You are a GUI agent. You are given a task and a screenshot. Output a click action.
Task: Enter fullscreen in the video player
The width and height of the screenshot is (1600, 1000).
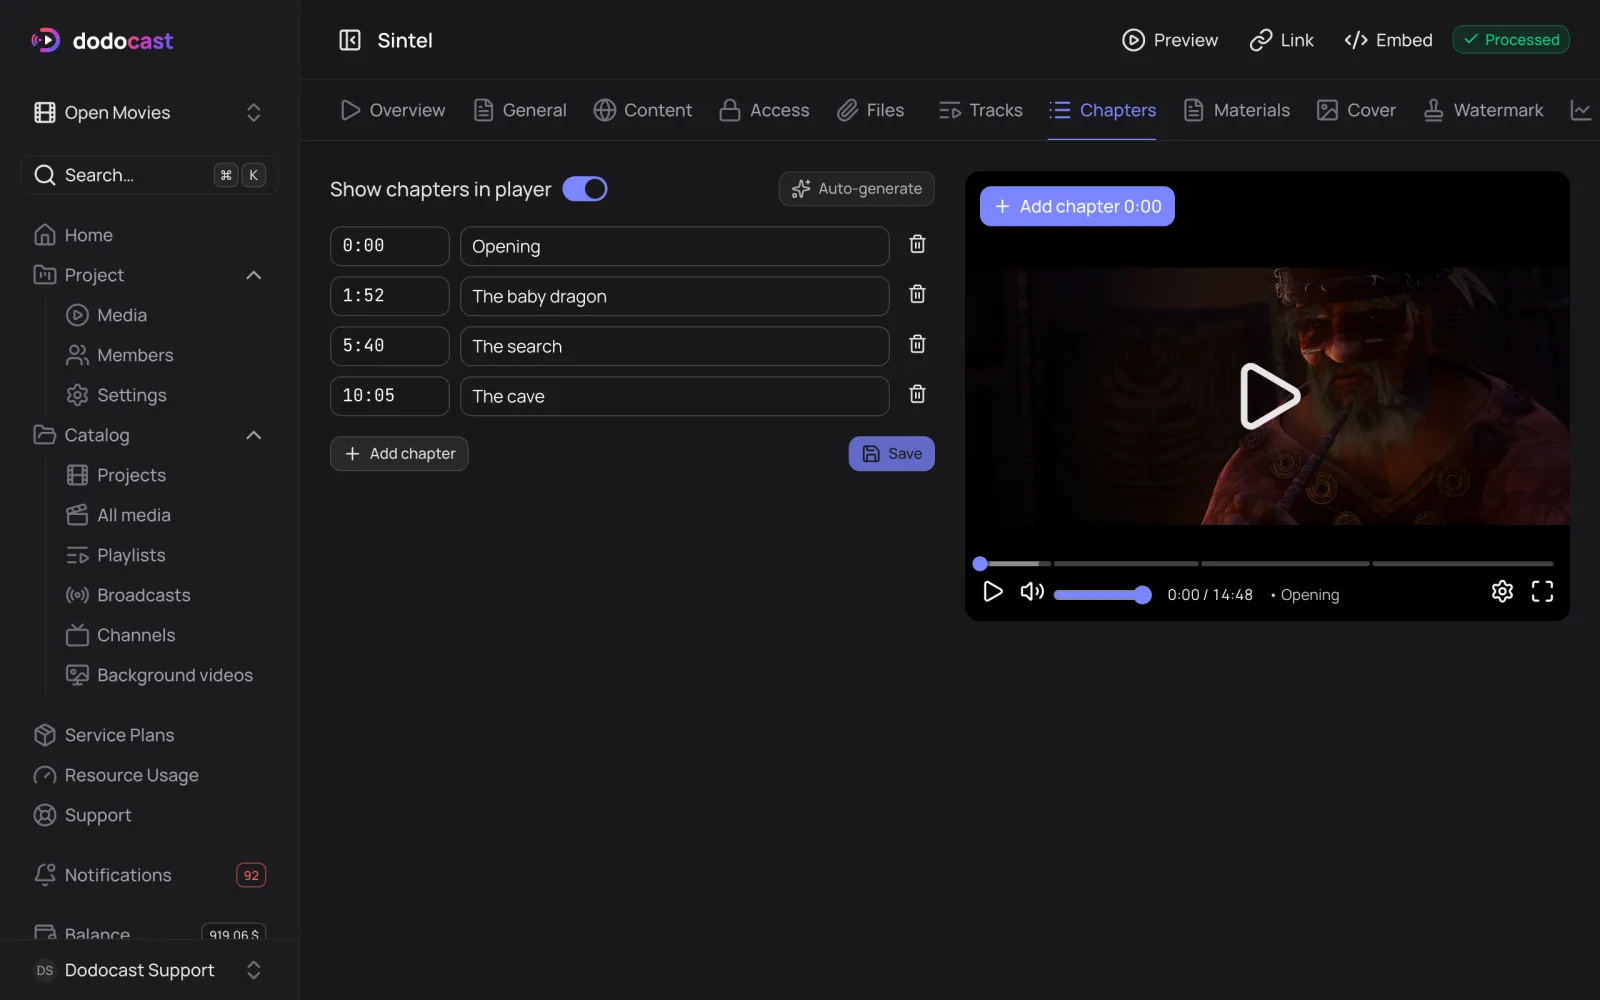point(1542,592)
